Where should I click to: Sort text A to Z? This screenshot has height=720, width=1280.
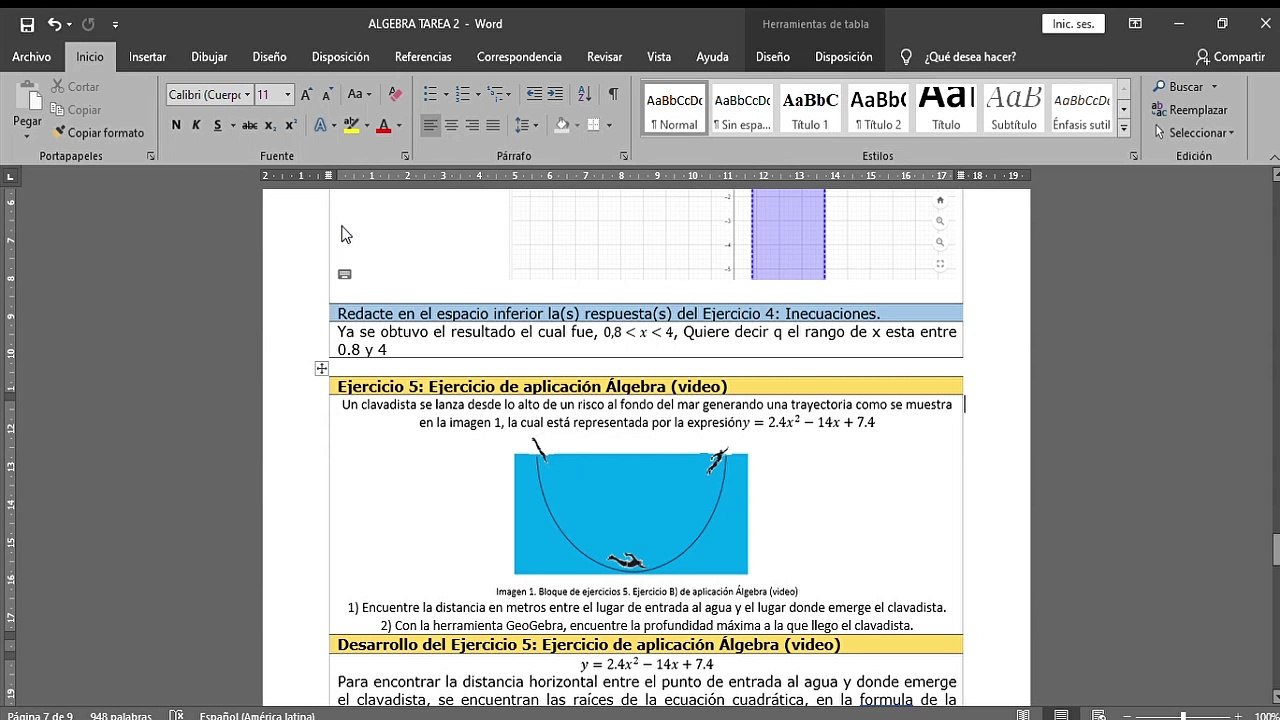coord(585,94)
